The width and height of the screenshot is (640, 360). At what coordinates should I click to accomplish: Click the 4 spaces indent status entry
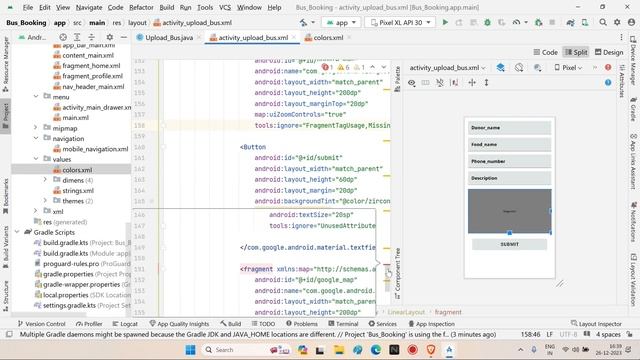pyautogui.click(x=608, y=334)
